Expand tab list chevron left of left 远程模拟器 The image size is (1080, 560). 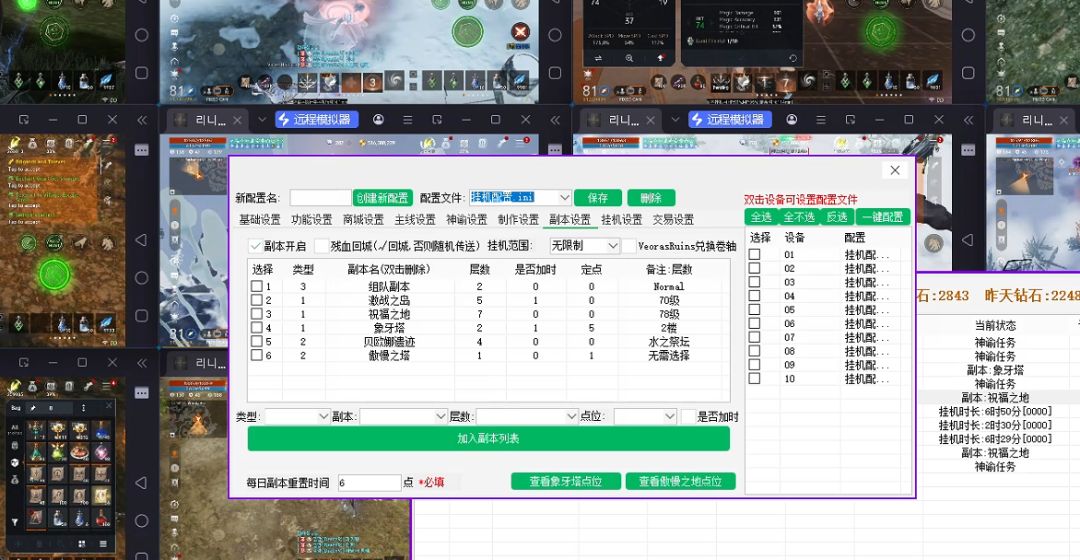[262, 120]
